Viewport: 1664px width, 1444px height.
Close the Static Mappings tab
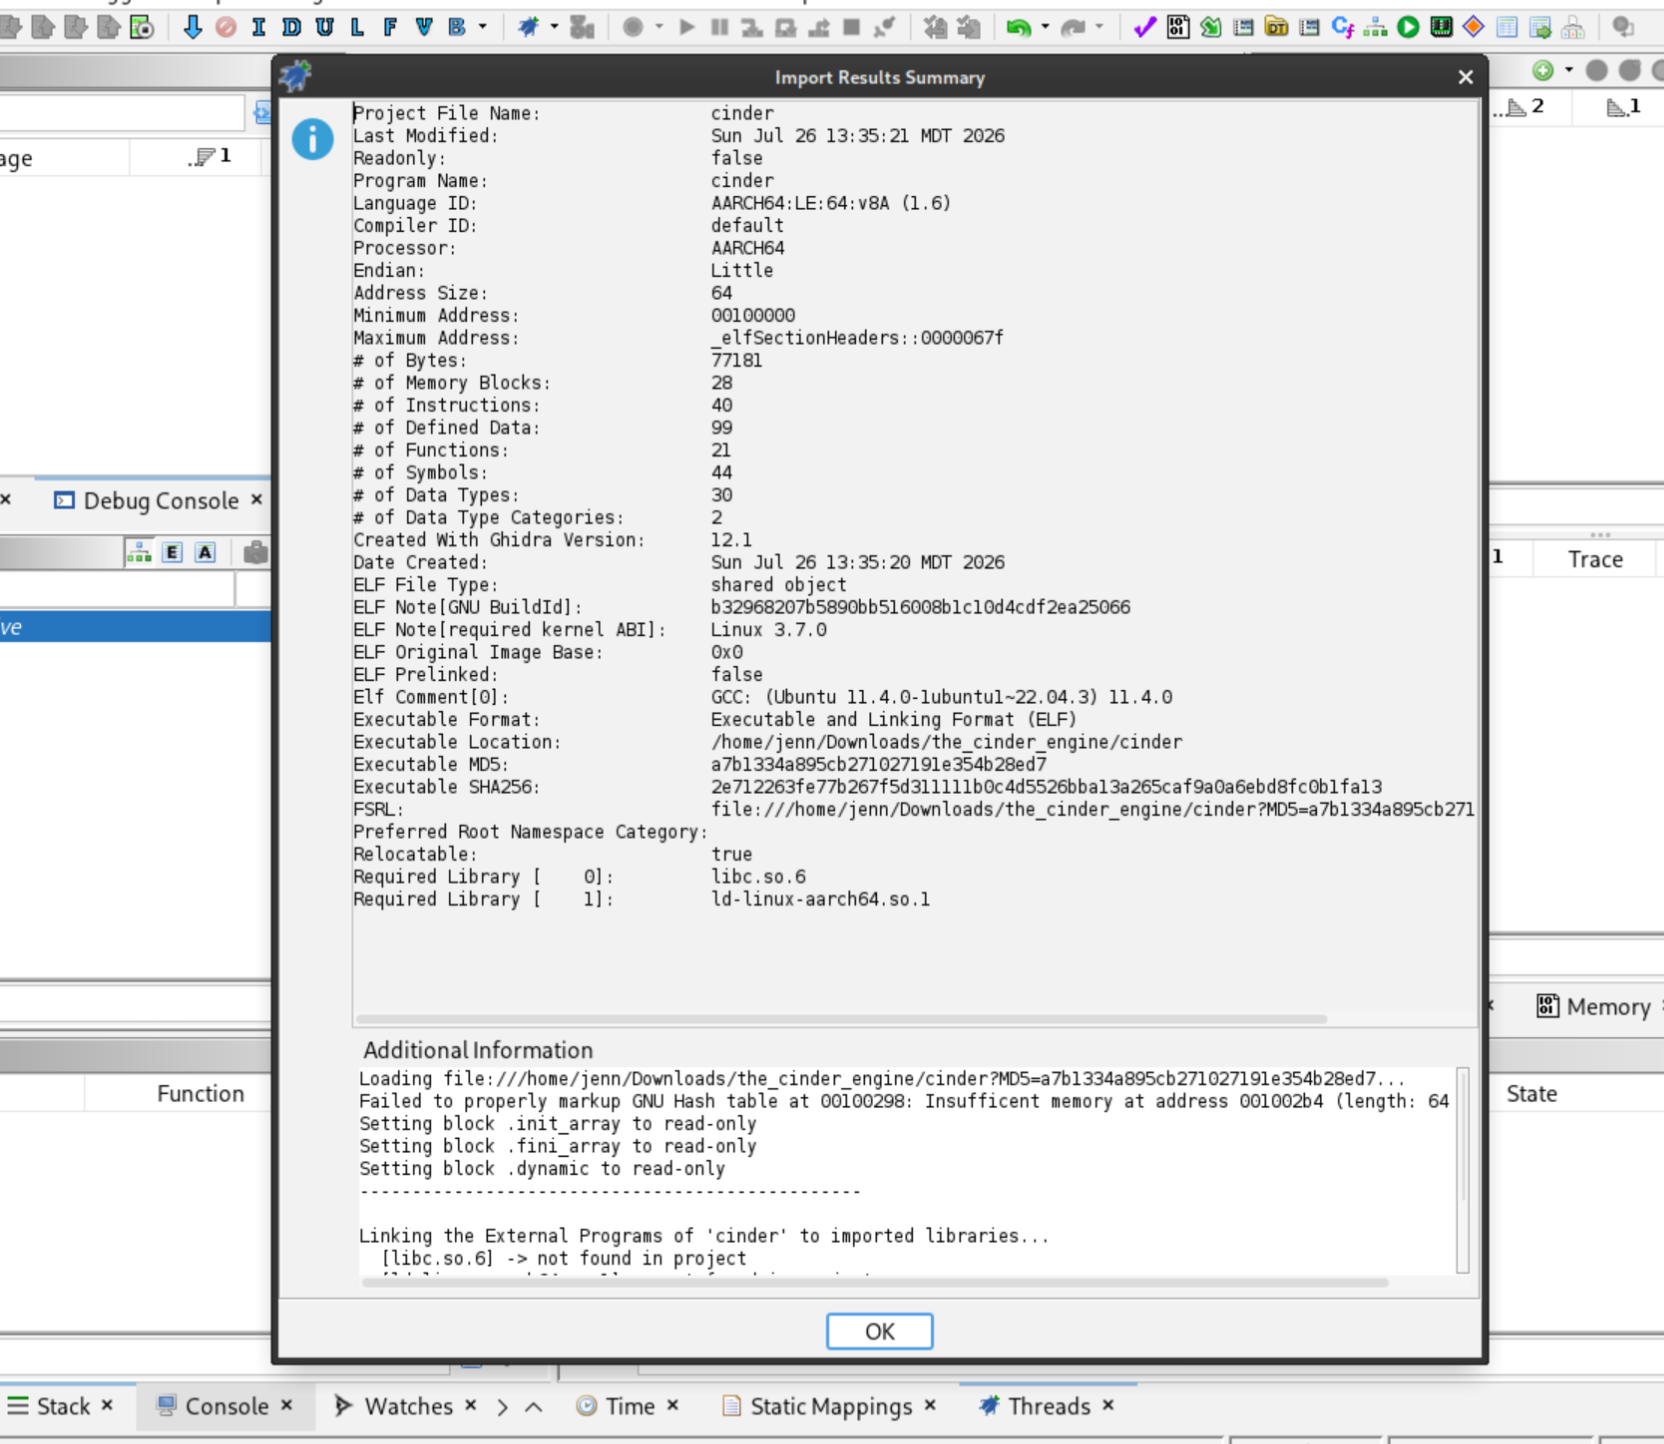point(930,1405)
